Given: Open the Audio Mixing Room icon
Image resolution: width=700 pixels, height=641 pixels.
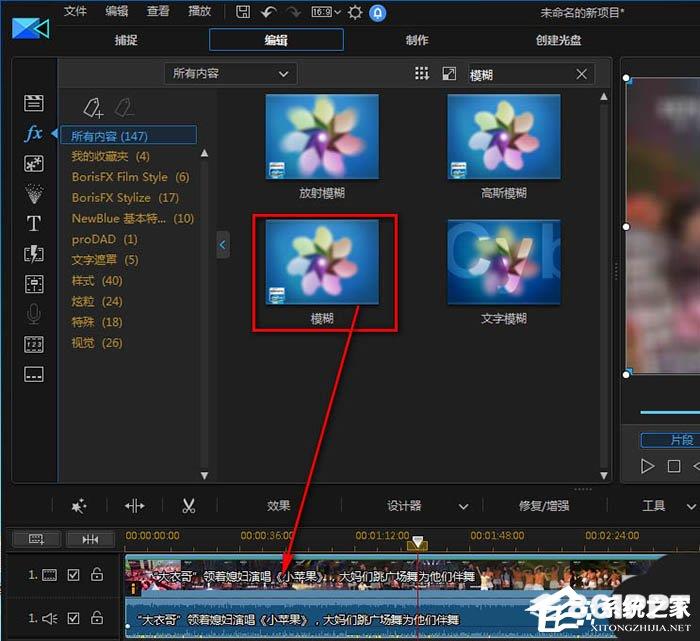Looking at the screenshot, I should (x=33, y=284).
